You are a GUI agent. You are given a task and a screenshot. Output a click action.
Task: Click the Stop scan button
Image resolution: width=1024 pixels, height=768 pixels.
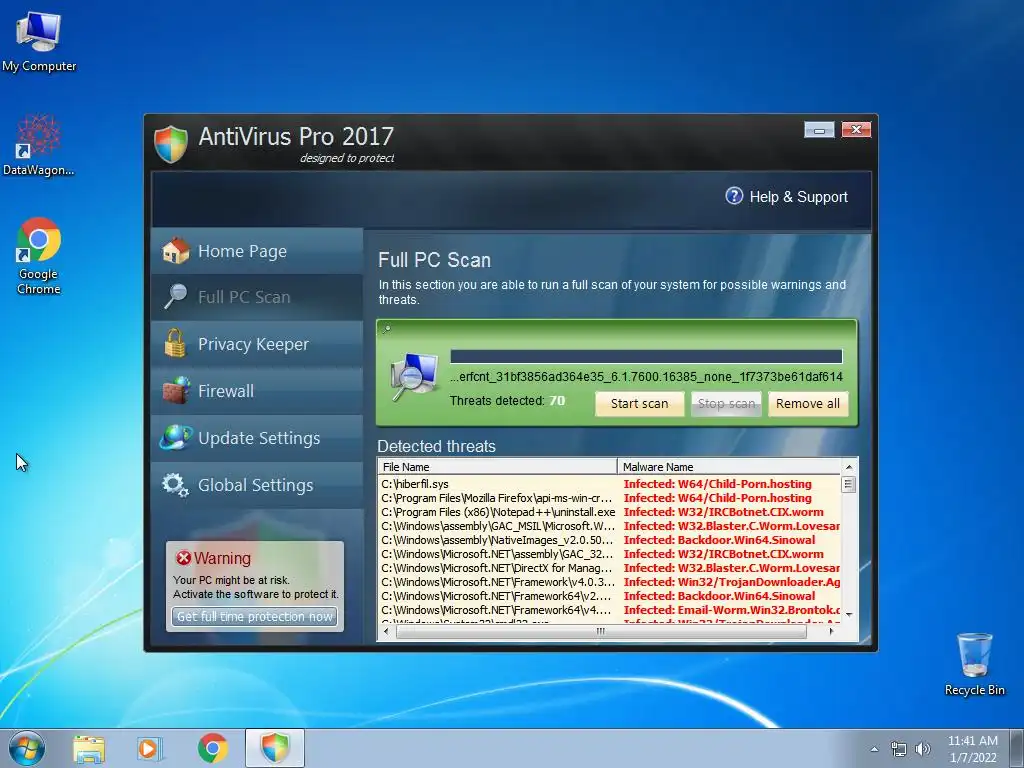726,404
